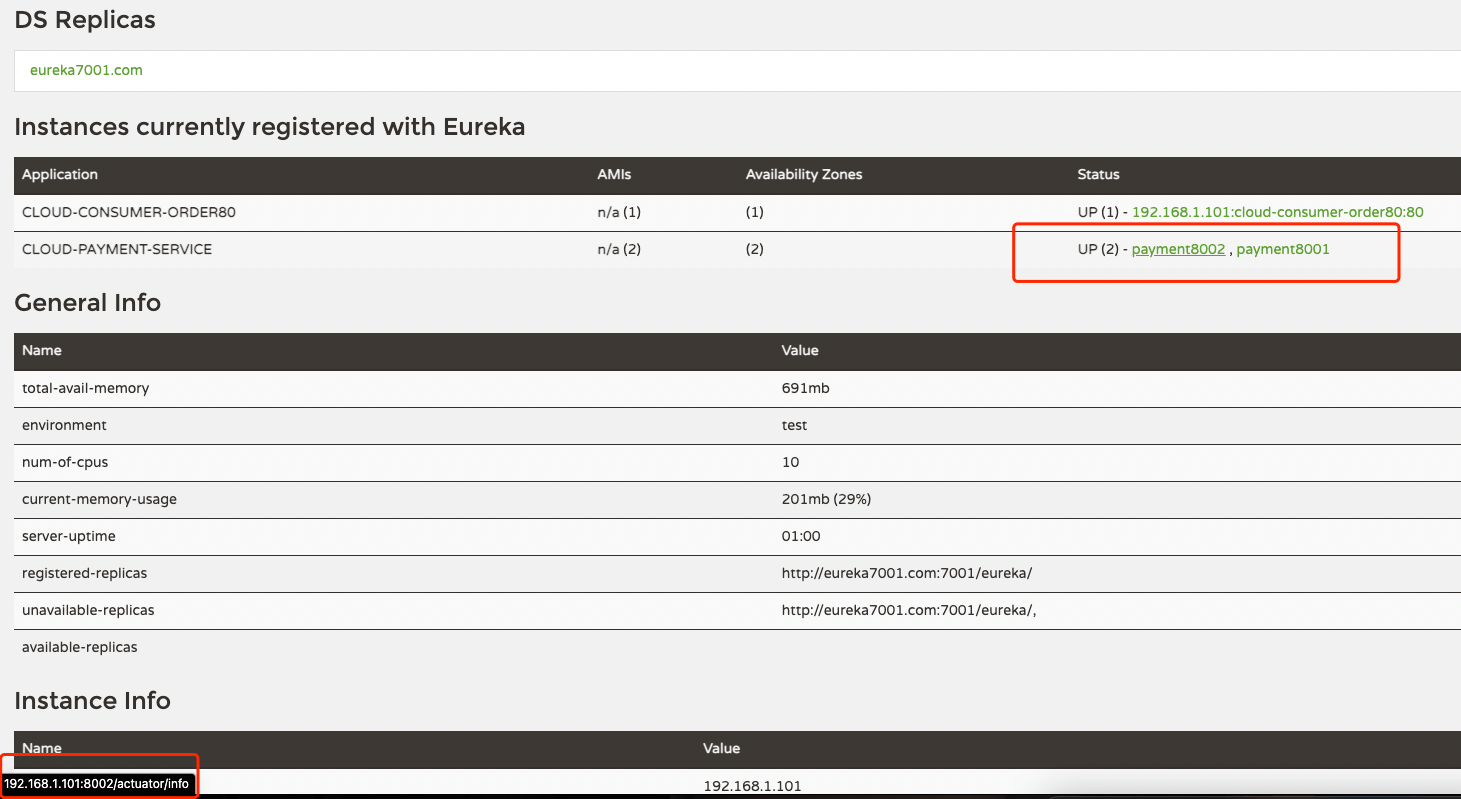Viewport: 1461px width, 799px height.
Task: Click the environment value 'test'
Action: (794, 425)
